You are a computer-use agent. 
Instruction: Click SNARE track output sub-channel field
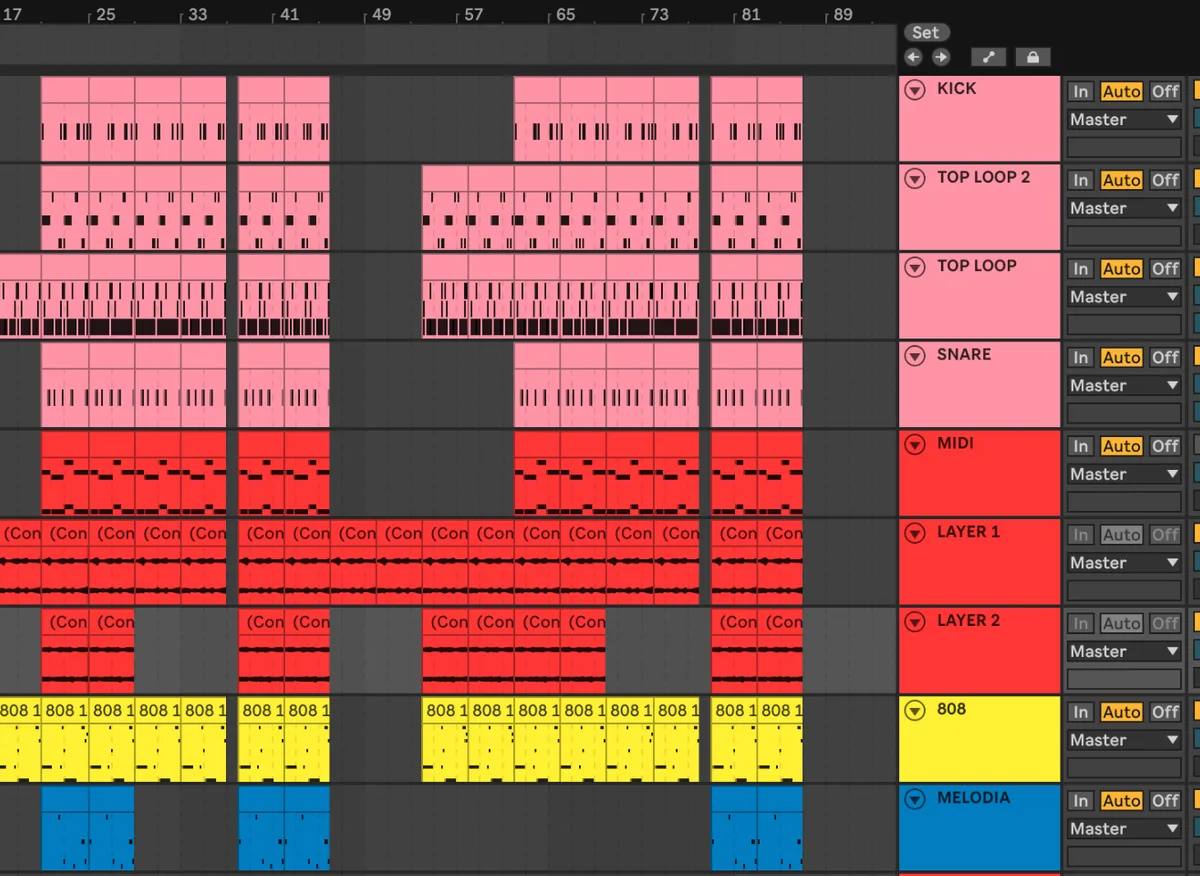pyautogui.click(x=1124, y=414)
